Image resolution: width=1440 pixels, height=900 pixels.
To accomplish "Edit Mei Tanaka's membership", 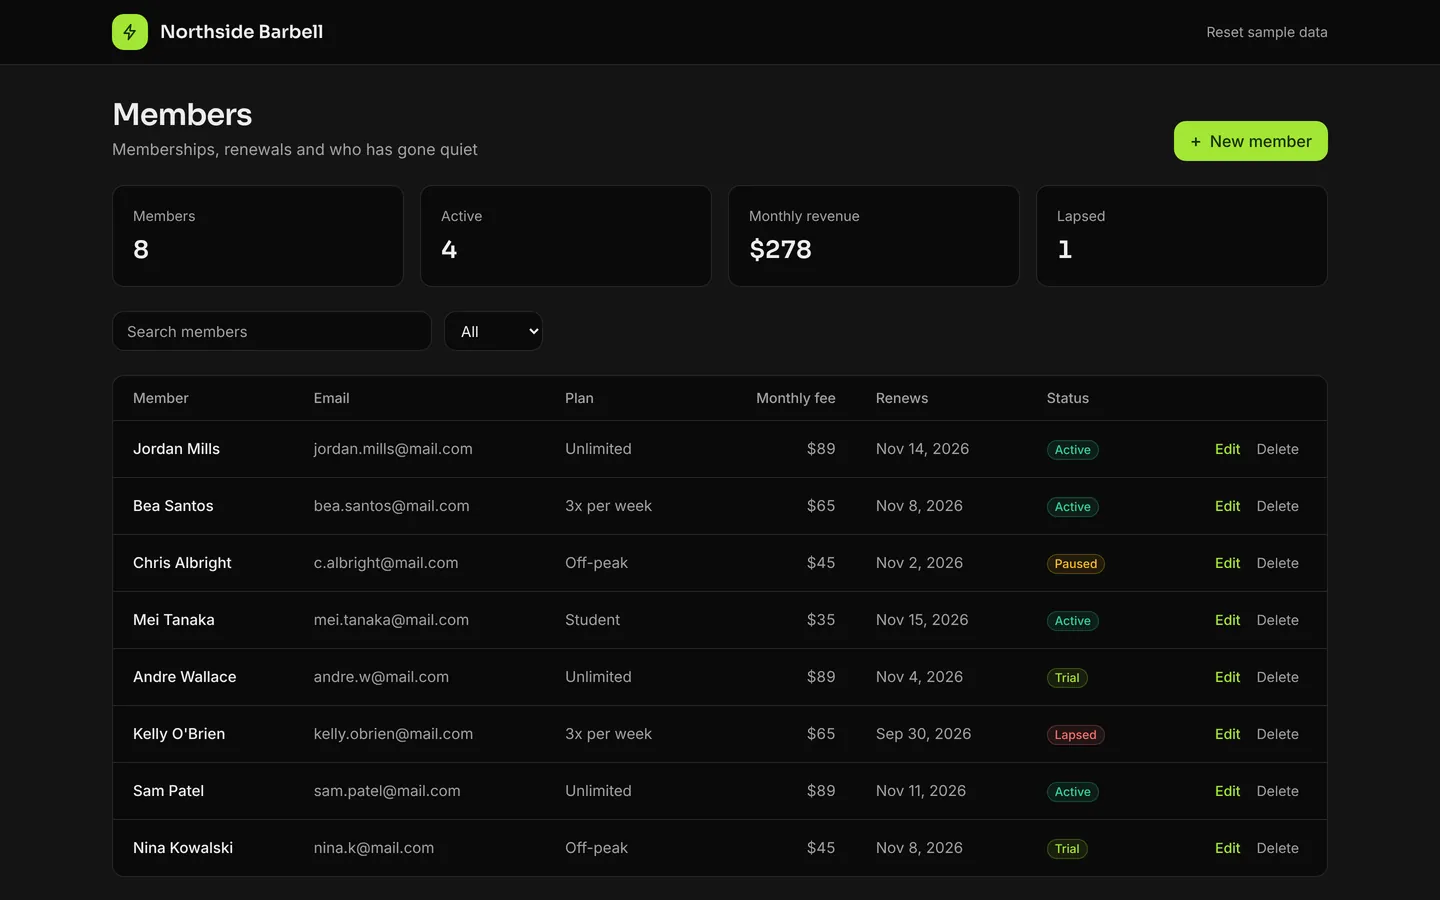I will pyautogui.click(x=1227, y=620).
